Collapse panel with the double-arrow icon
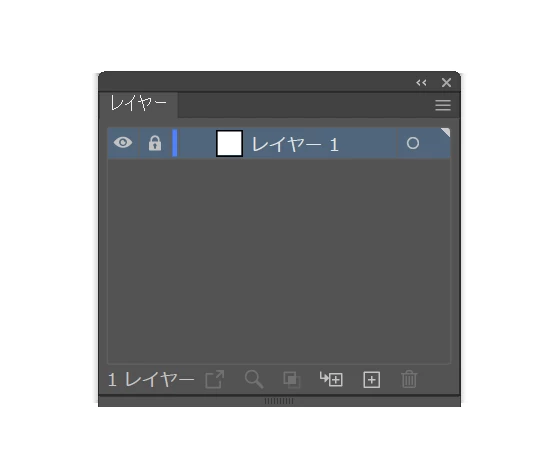Image resolution: width=536 pixels, height=460 pixels. pyautogui.click(x=421, y=83)
